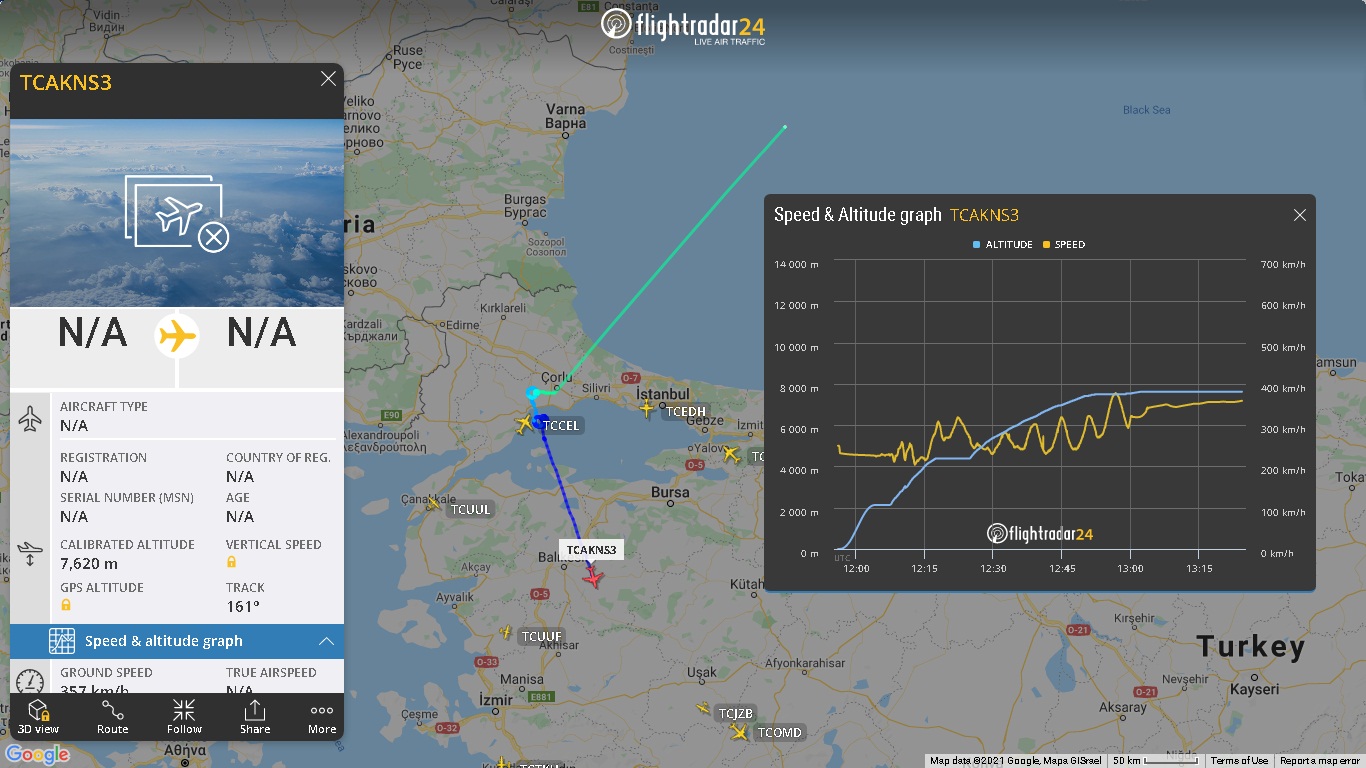This screenshot has height=768, width=1366.
Task: Toggle the SPEED series in graph legend
Action: coord(1063,244)
